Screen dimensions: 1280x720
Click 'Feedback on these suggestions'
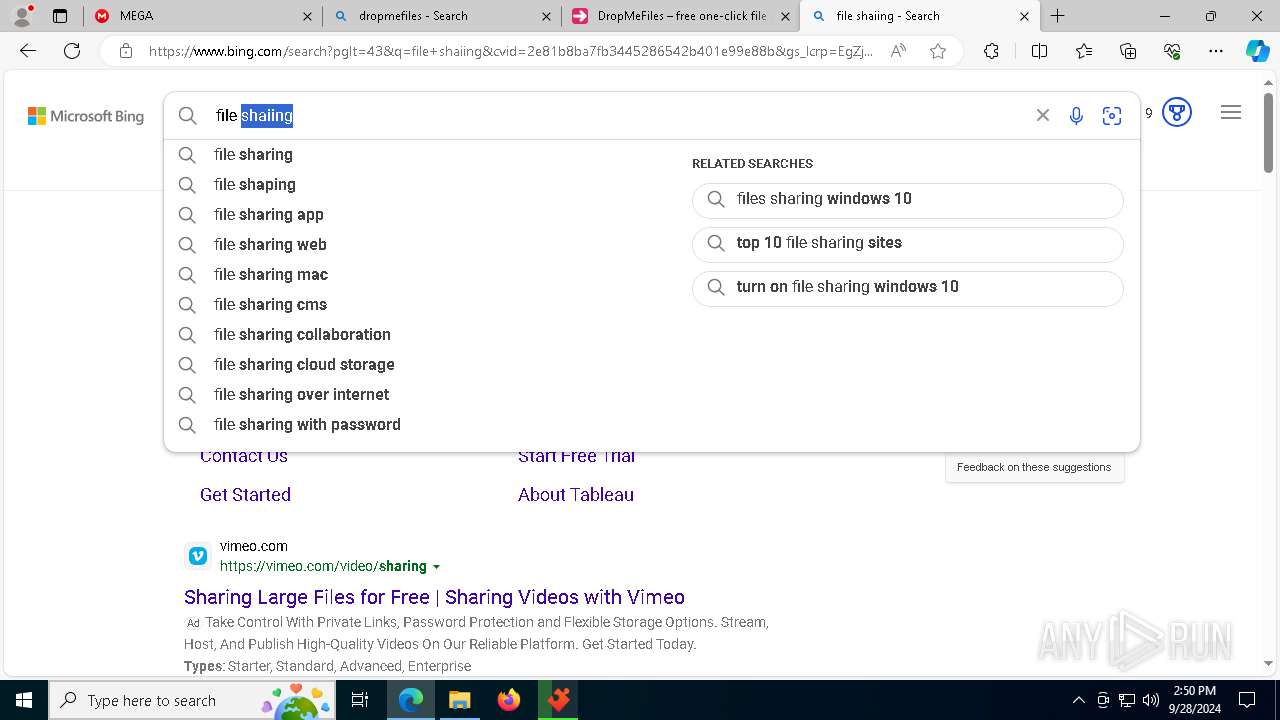pos(1034,467)
